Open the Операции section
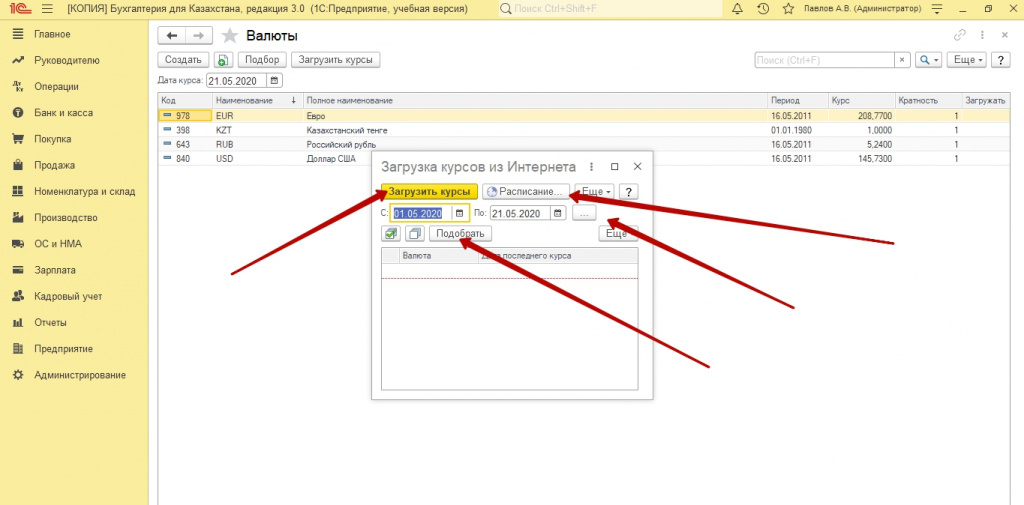Screen dimensions: 1024x505 pyautogui.click(x=56, y=86)
